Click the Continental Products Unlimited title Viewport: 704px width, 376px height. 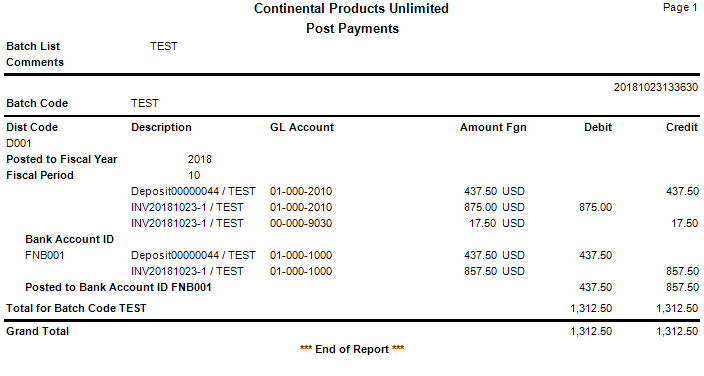[x=351, y=9]
